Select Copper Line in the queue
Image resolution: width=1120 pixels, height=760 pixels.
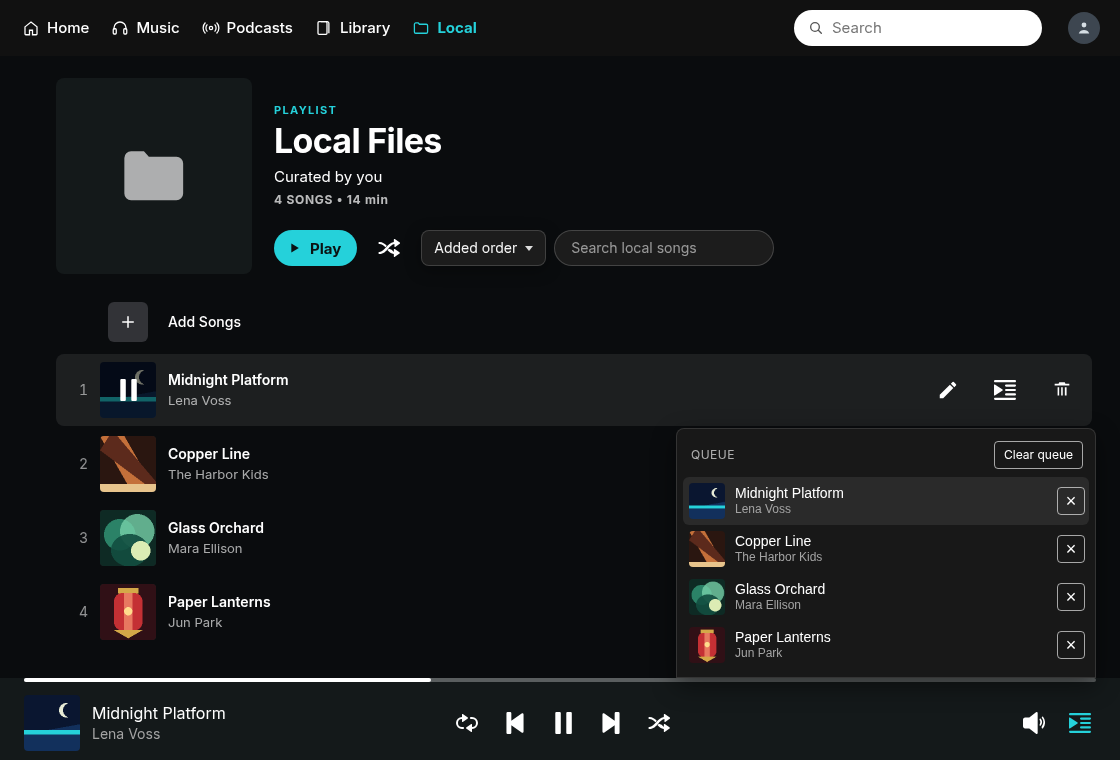tap(886, 549)
